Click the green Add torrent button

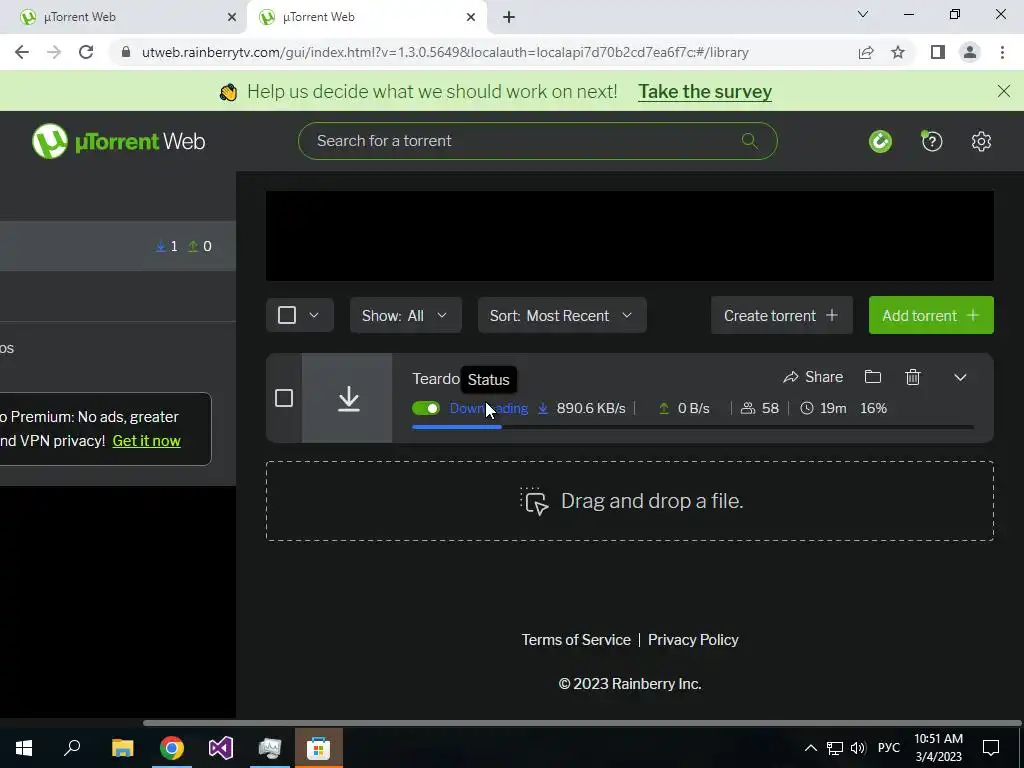pyautogui.click(x=931, y=315)
